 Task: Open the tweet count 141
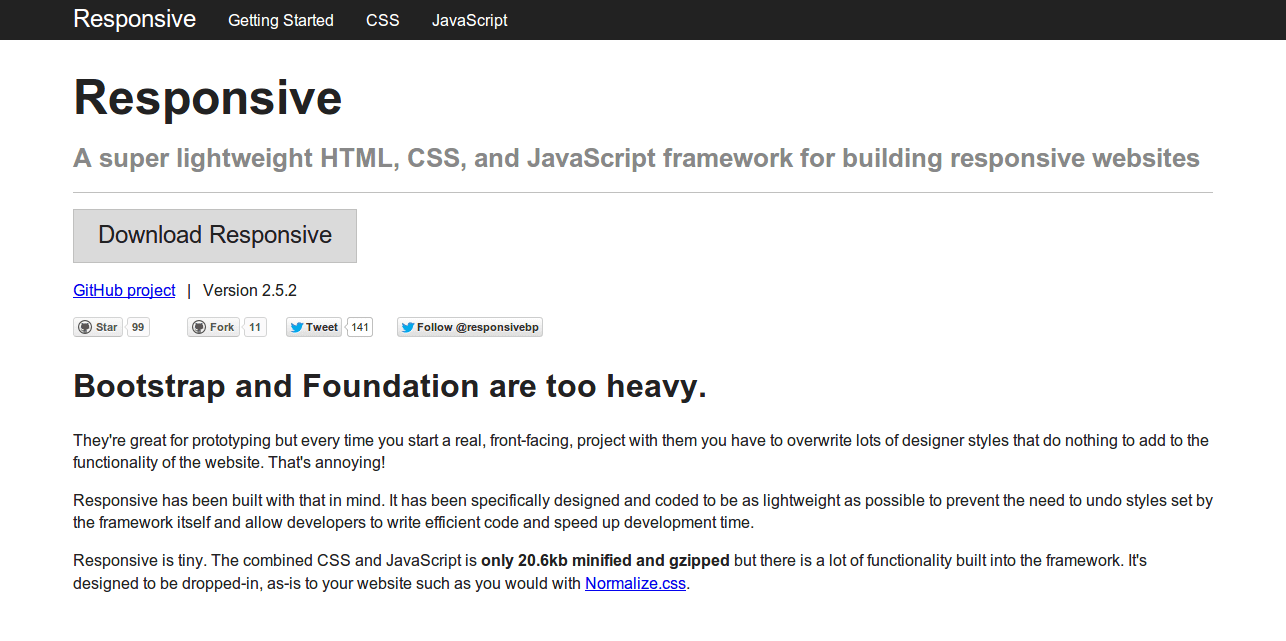click(360, 327)
